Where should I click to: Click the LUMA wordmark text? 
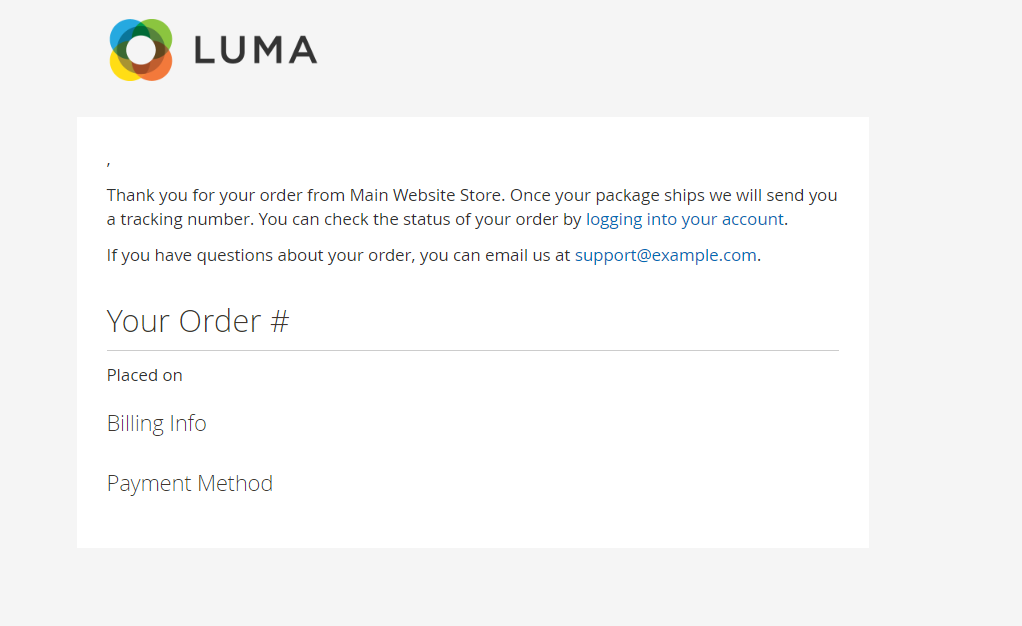pos(256,50)
